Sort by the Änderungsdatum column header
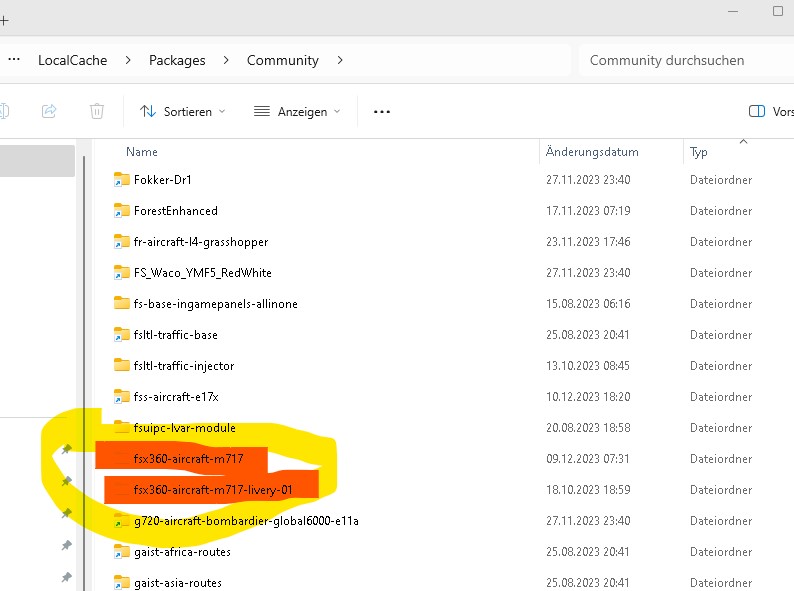 point(592,152)
